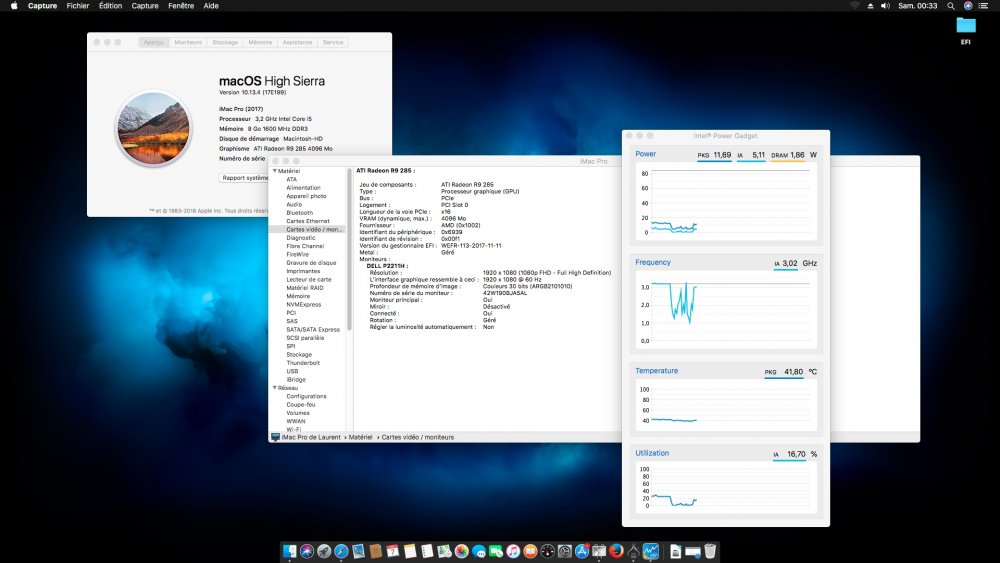Click 'iMac Pro de Laurent' in path bar
The width and height of the screenshot is (1000, 563).
(x=311, y=437)
